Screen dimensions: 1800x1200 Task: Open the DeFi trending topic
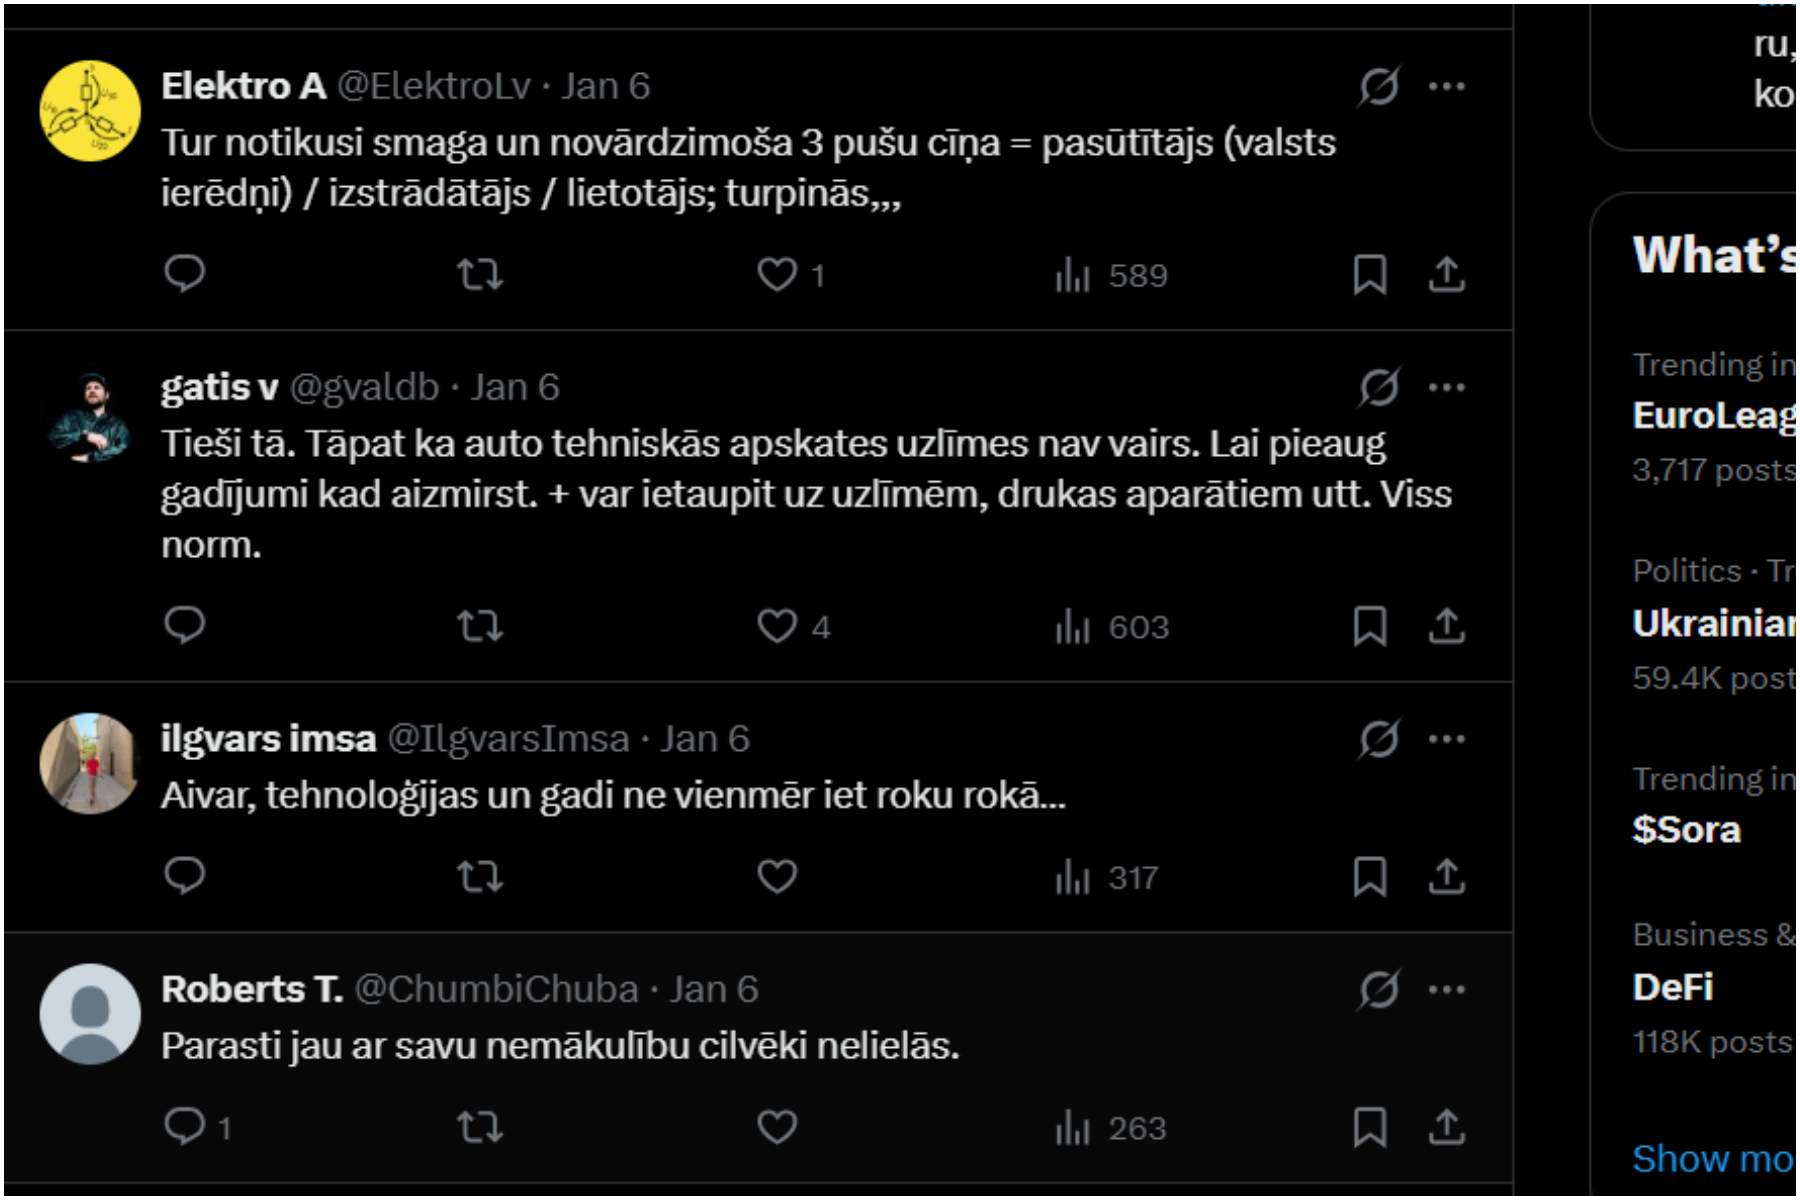[x=1673, y=987]
